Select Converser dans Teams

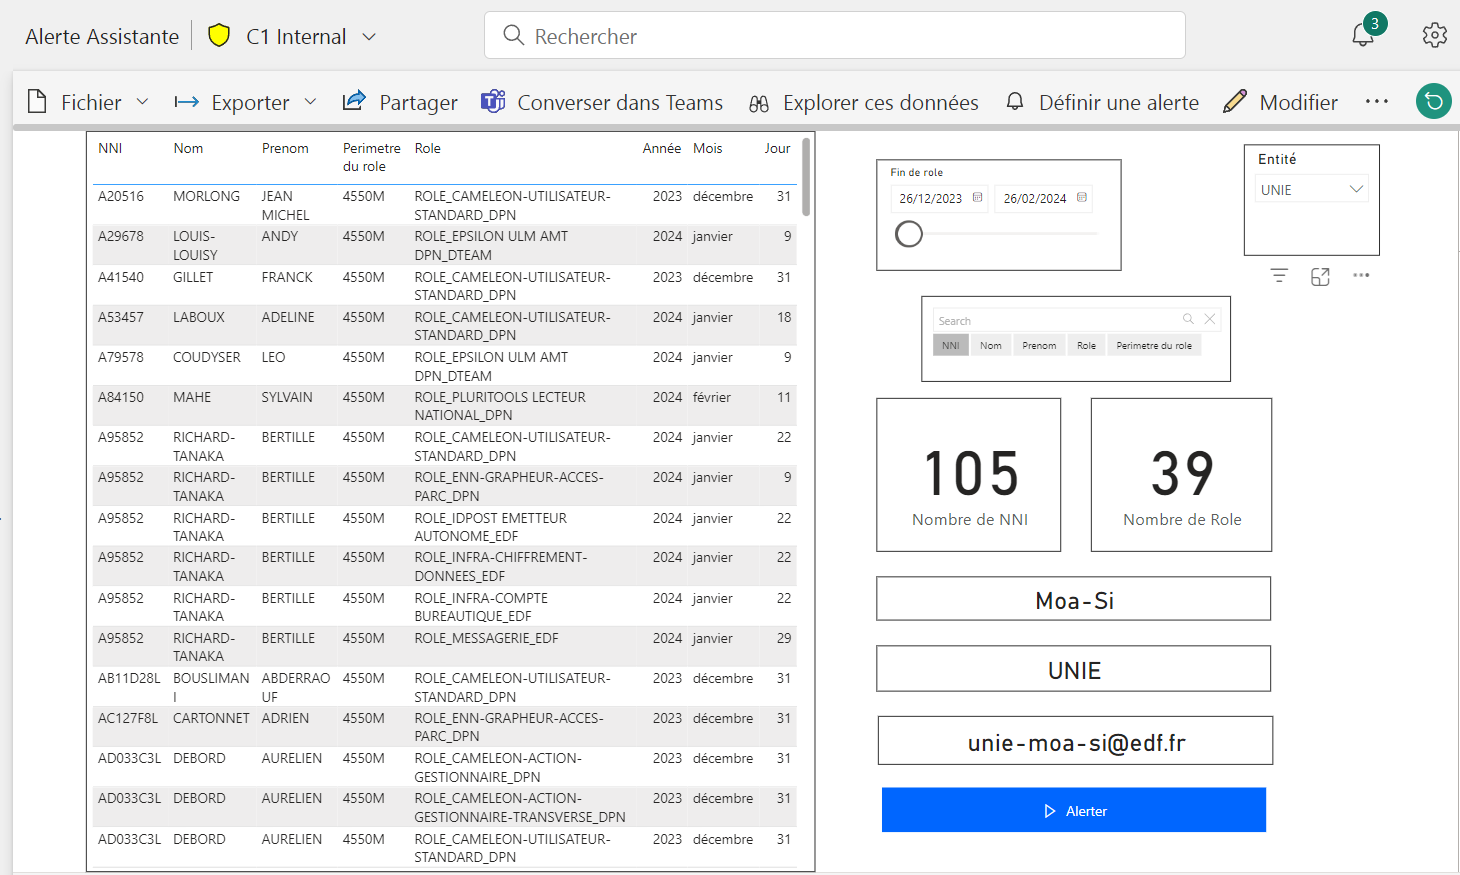[x=602, y=102]
